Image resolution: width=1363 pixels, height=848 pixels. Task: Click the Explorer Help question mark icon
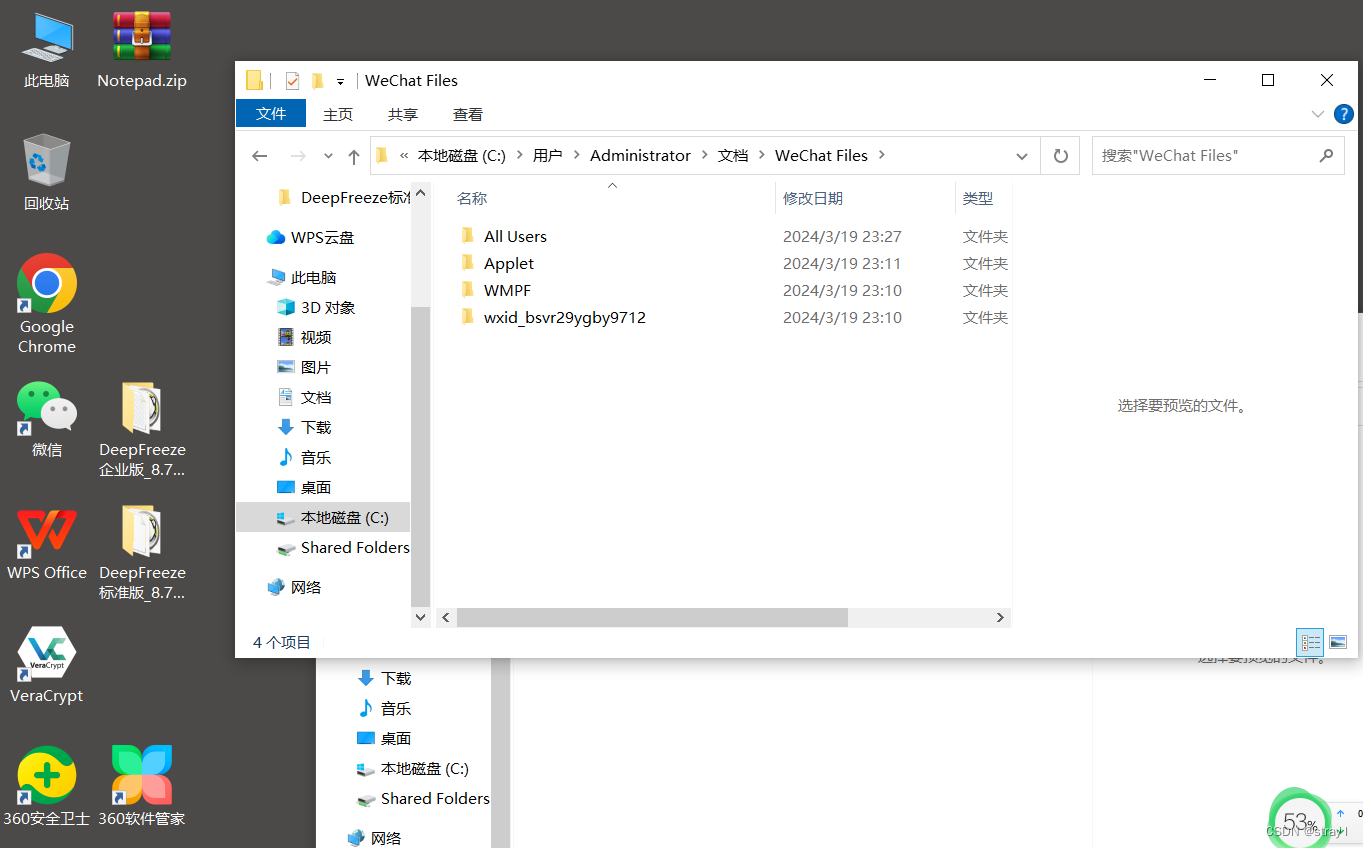(1344, 114)
